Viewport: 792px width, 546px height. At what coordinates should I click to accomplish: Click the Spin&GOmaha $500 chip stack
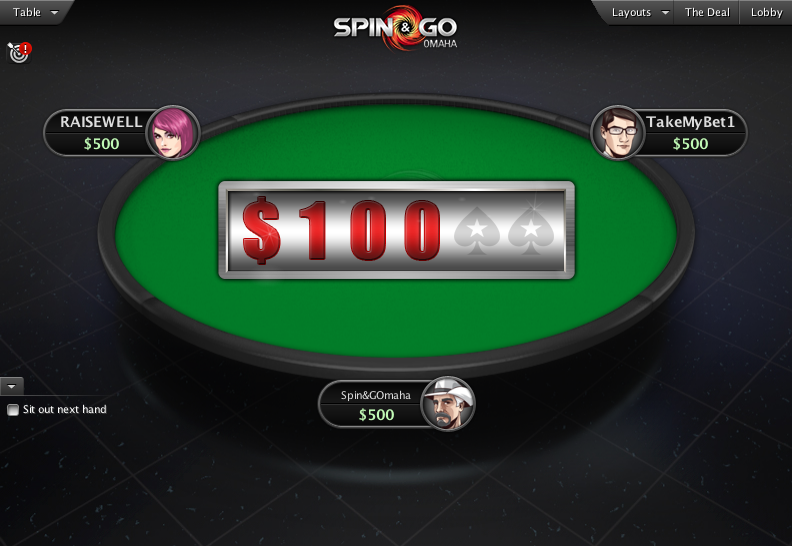[x=376, y=415]
